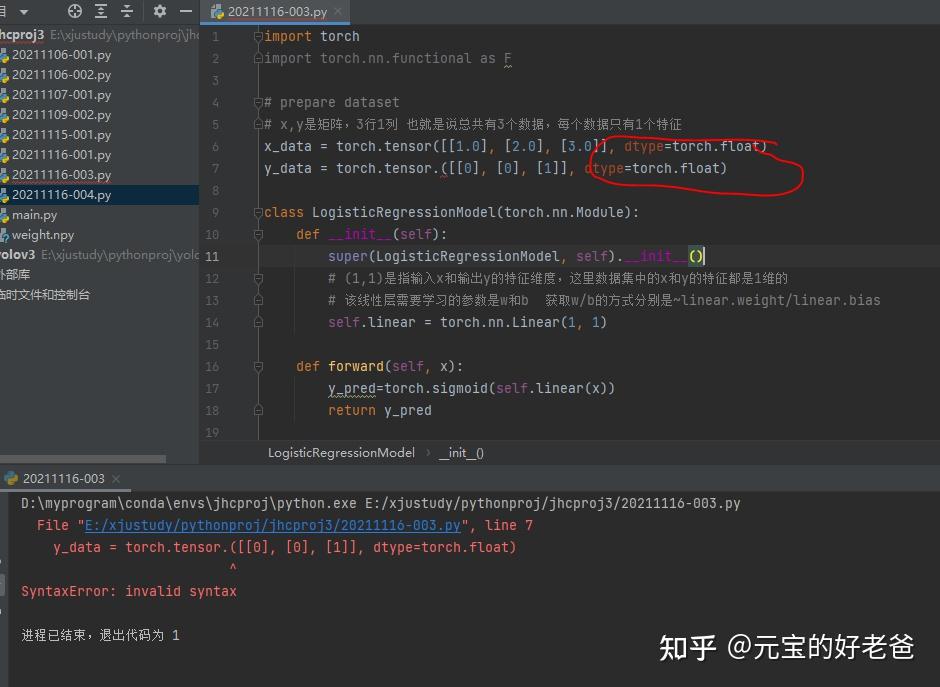This screenshot has width=940, height=687.
Task: Click the Select Opened File crosshair icon
Action: [x=74, y=11]
